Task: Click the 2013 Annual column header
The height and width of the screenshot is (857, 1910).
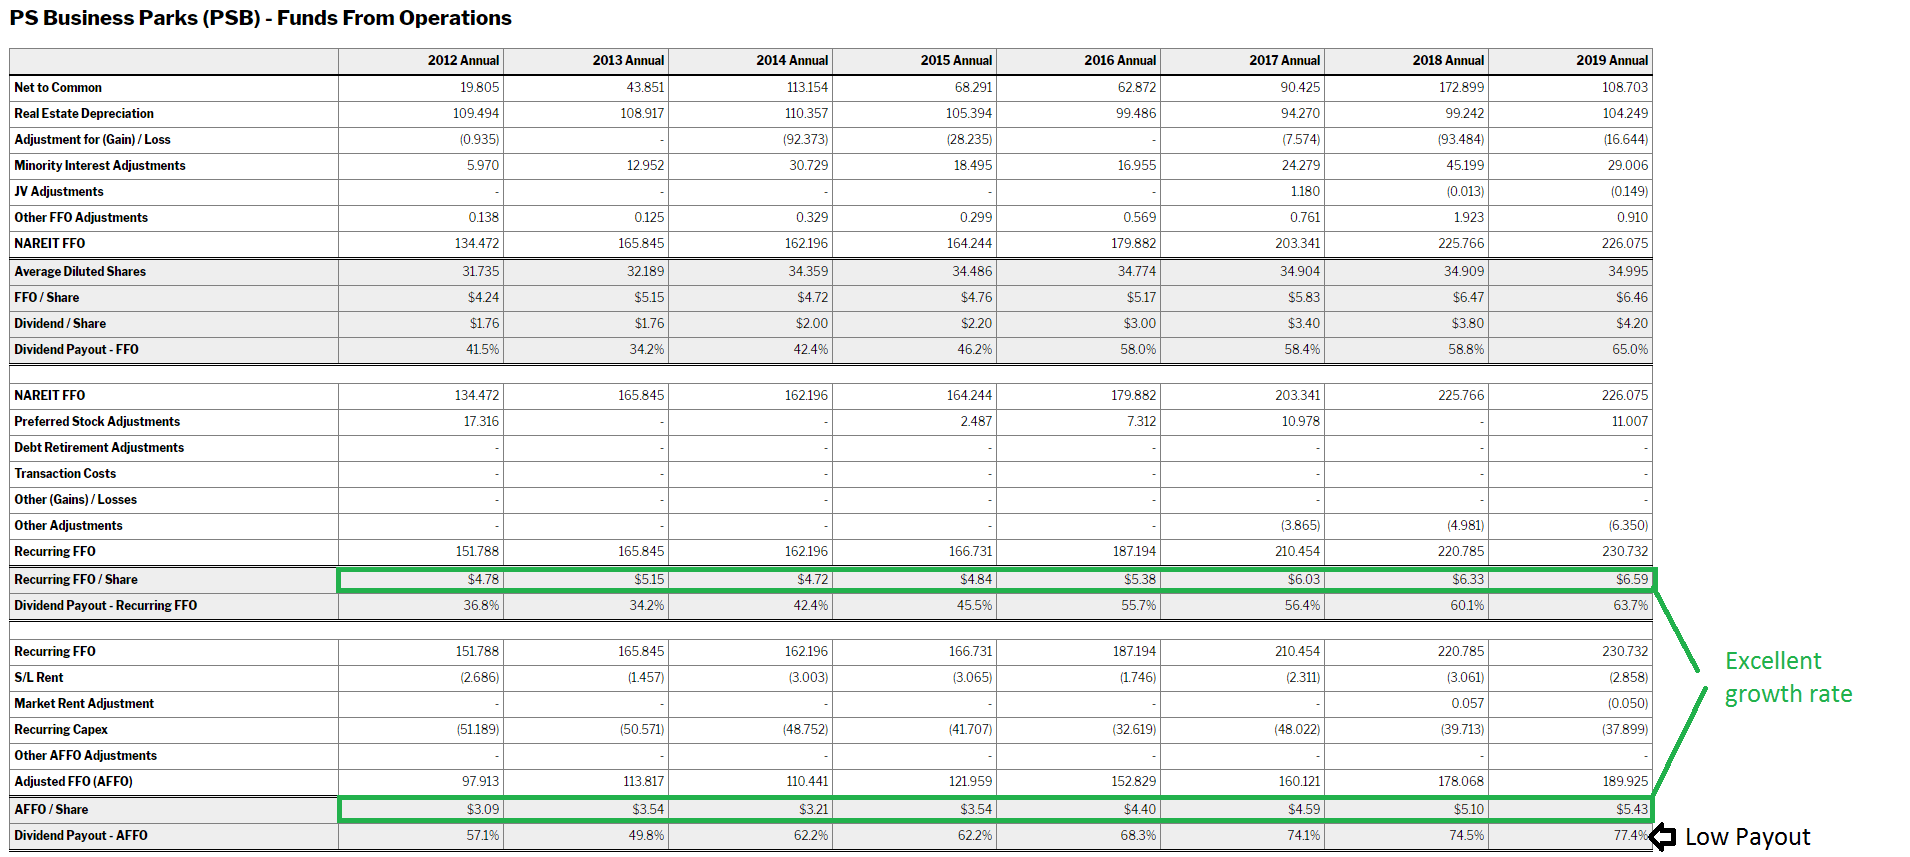Action: [x=628, y=61]
